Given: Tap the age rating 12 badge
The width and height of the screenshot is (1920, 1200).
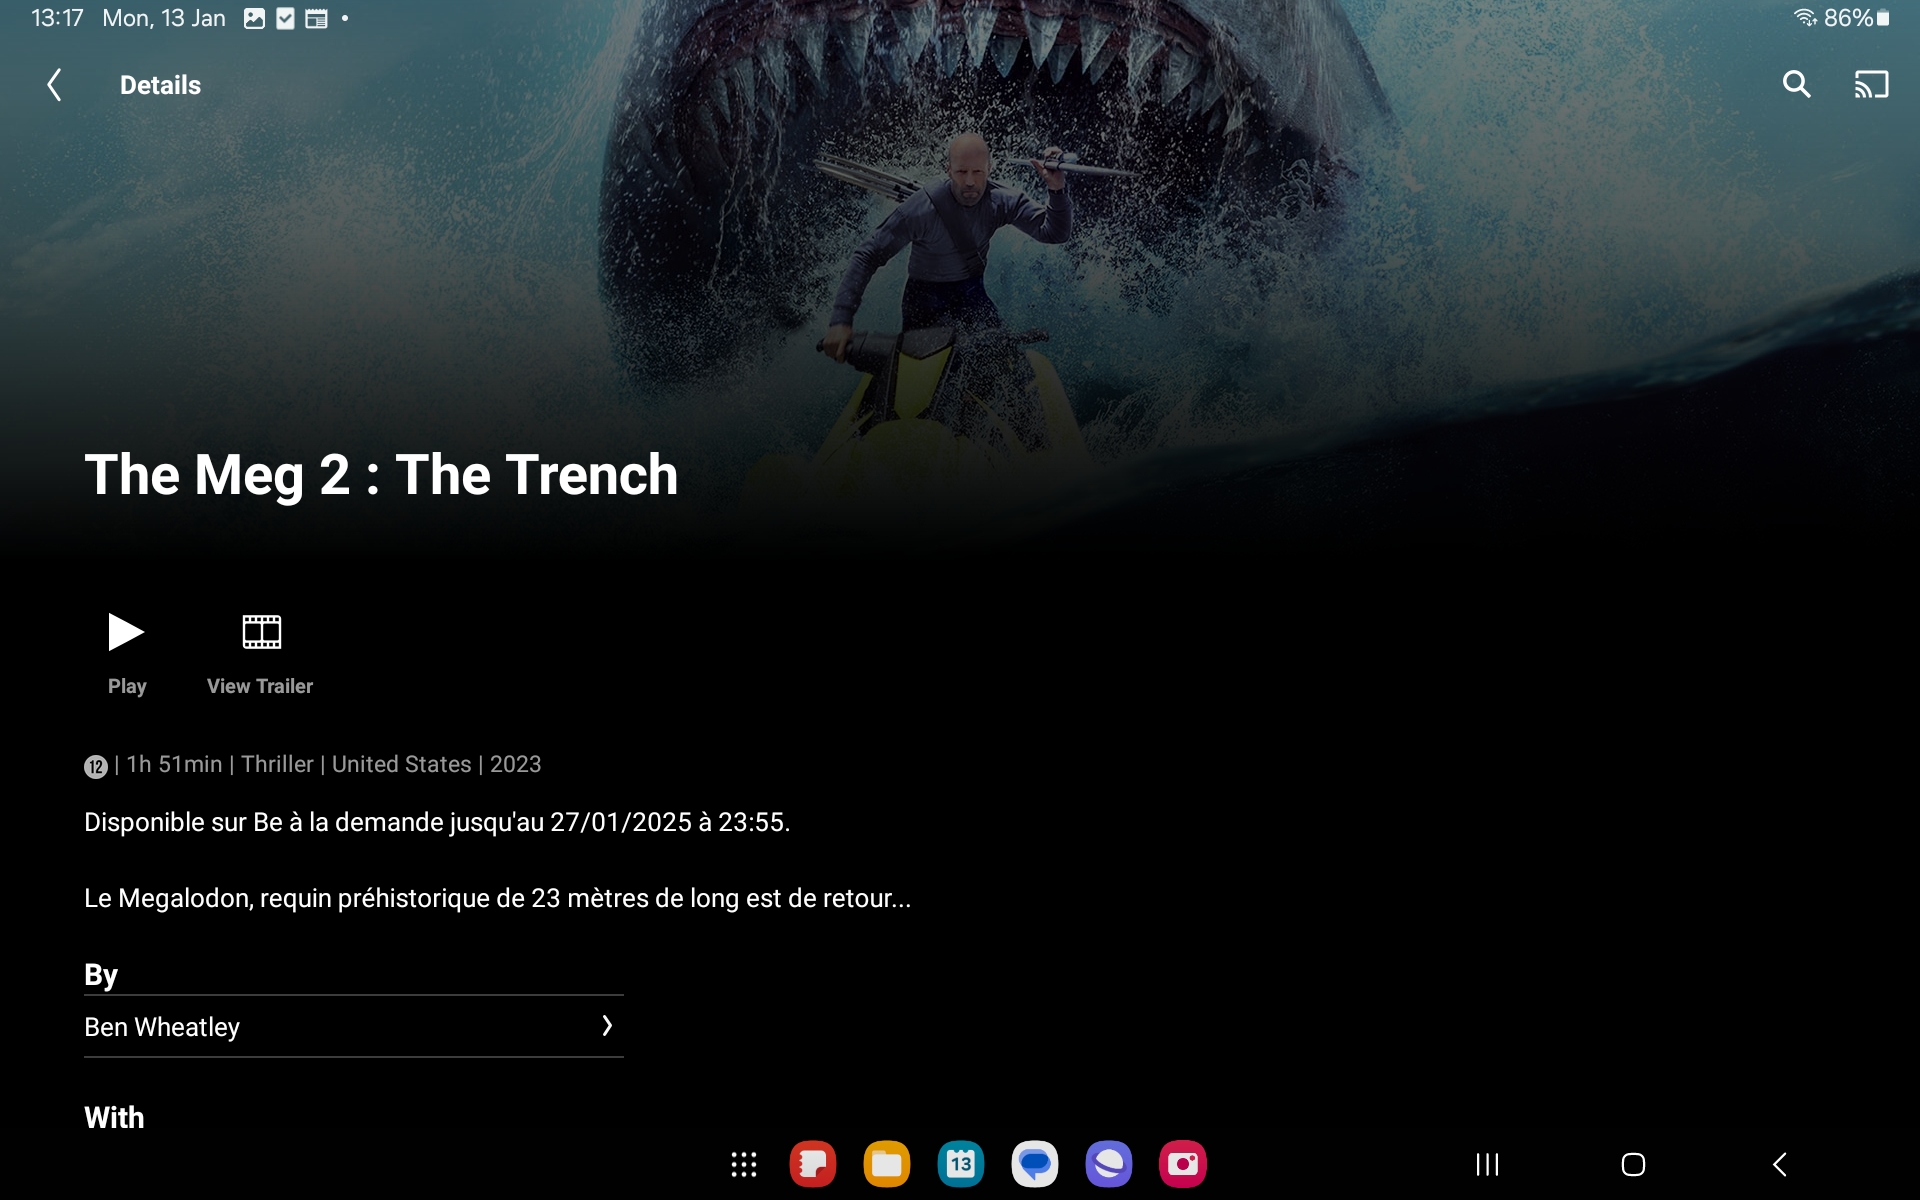Looking at the screenshot, I should (x=96, y=767).
